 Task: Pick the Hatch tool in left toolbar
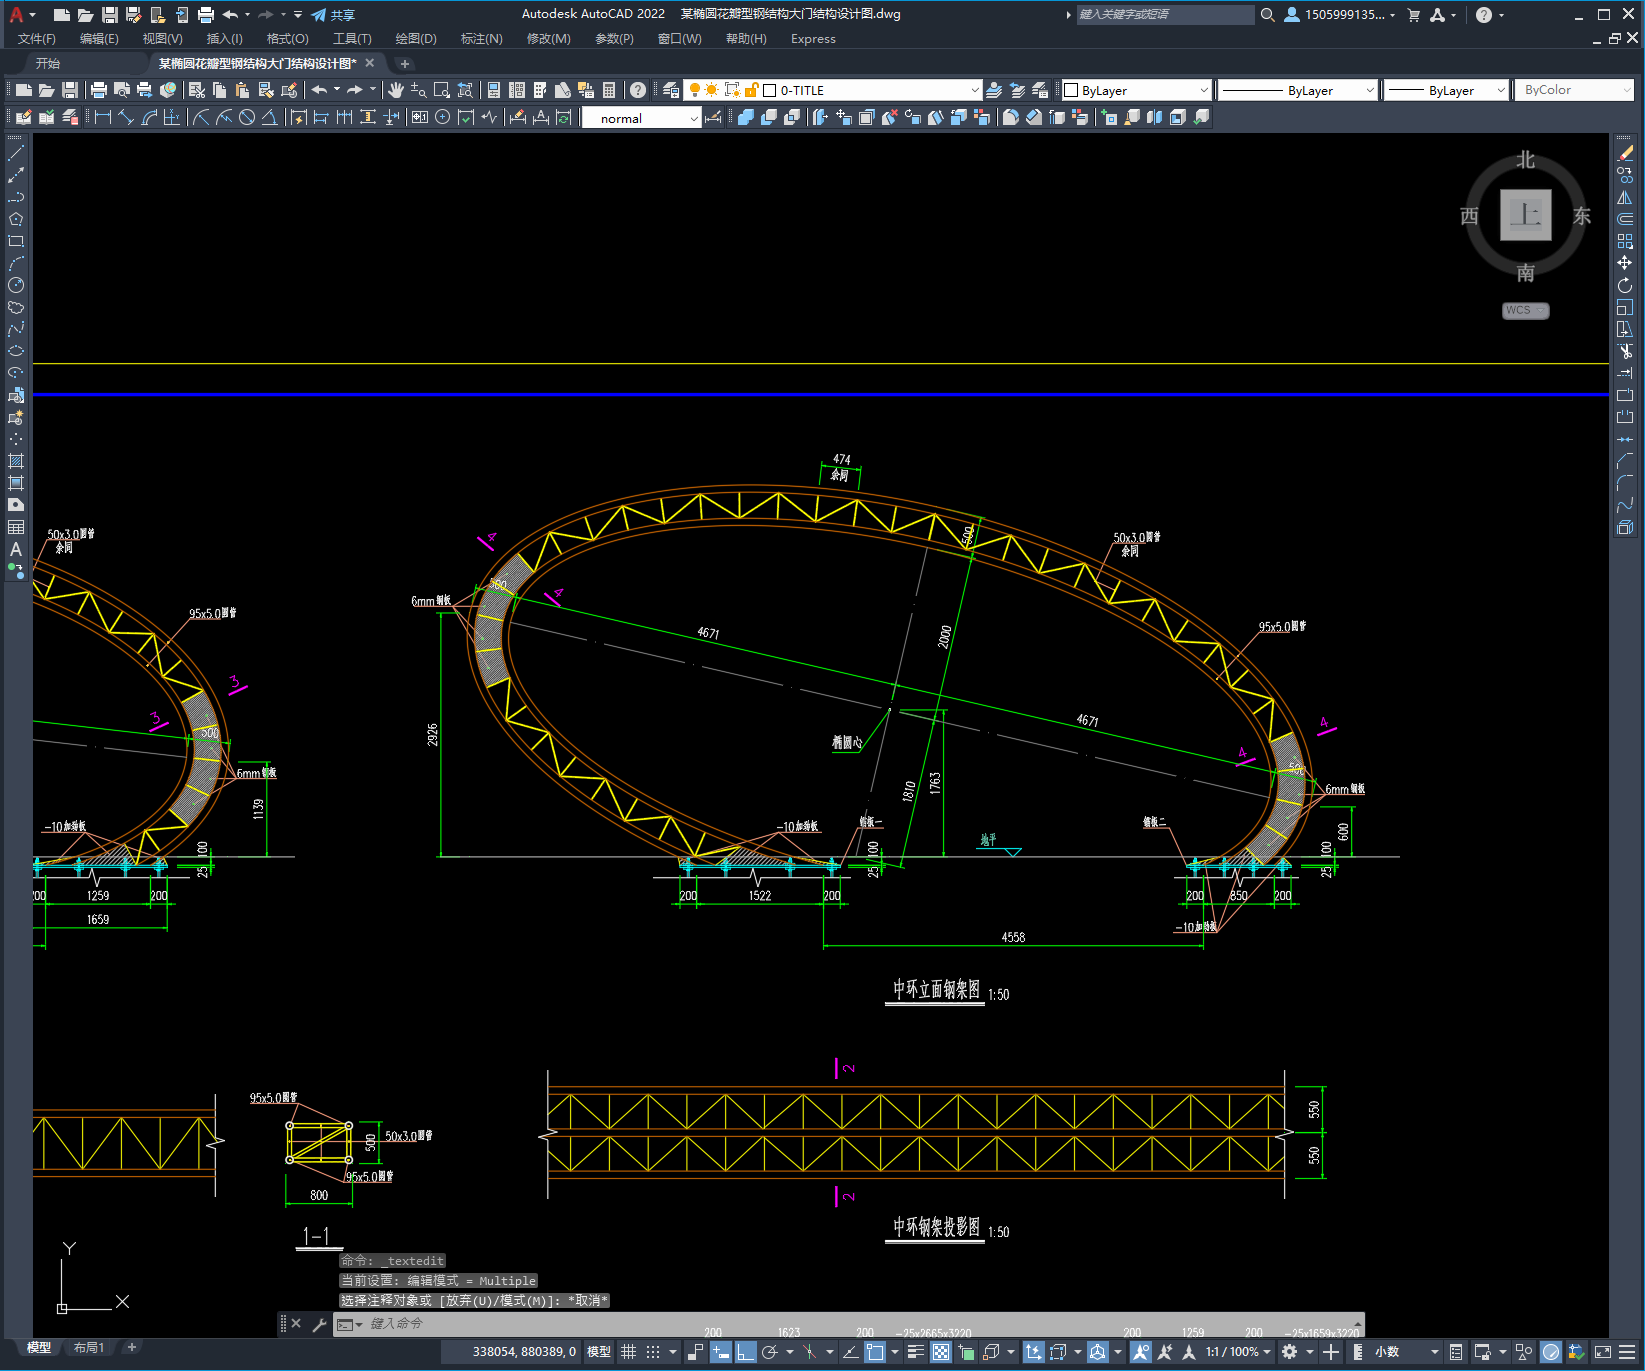(16, 461)
